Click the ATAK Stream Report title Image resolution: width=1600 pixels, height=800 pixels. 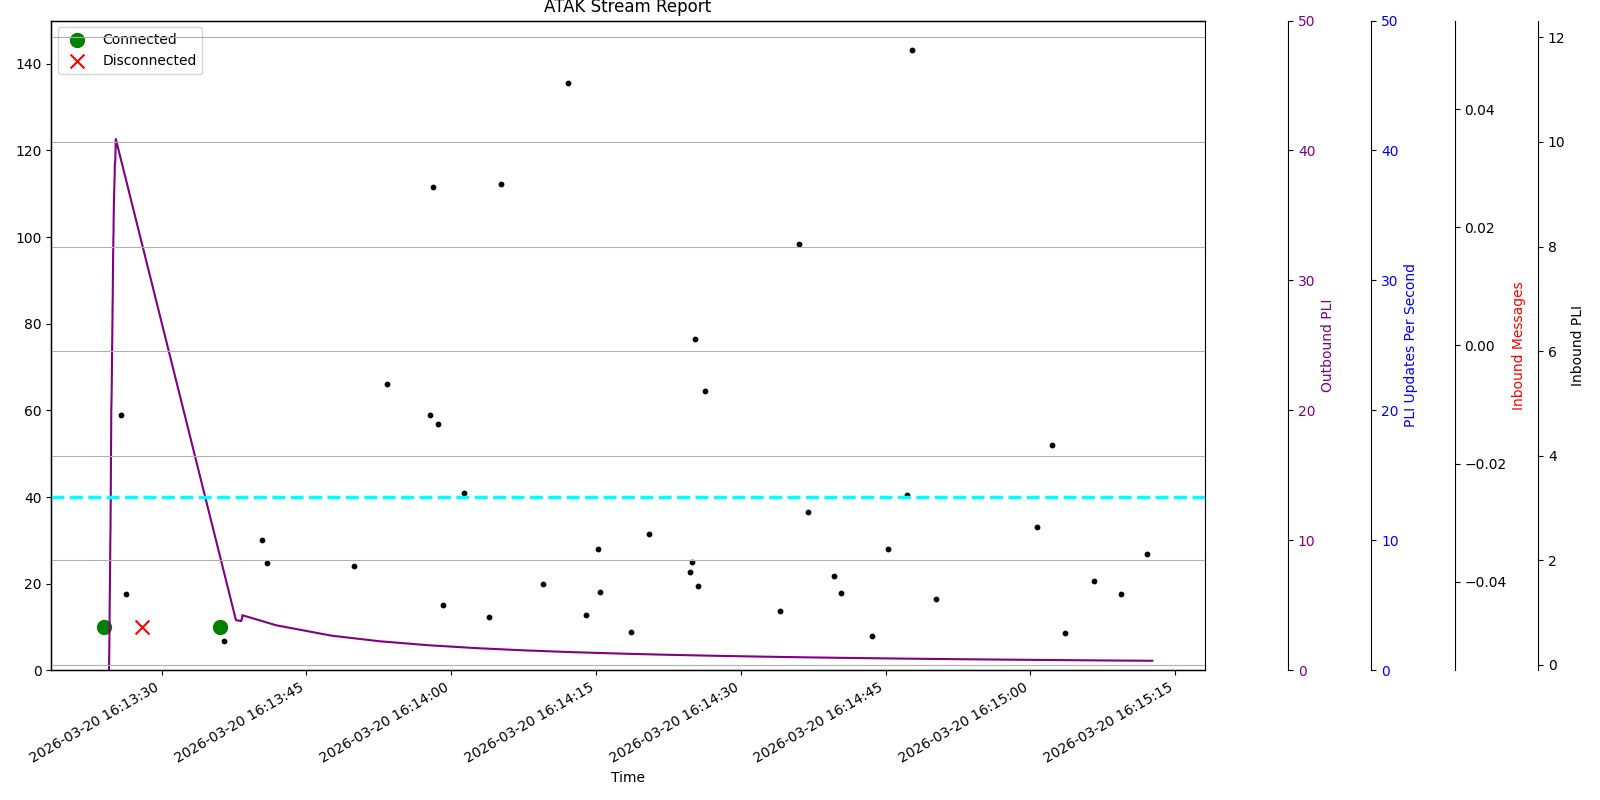627,8
